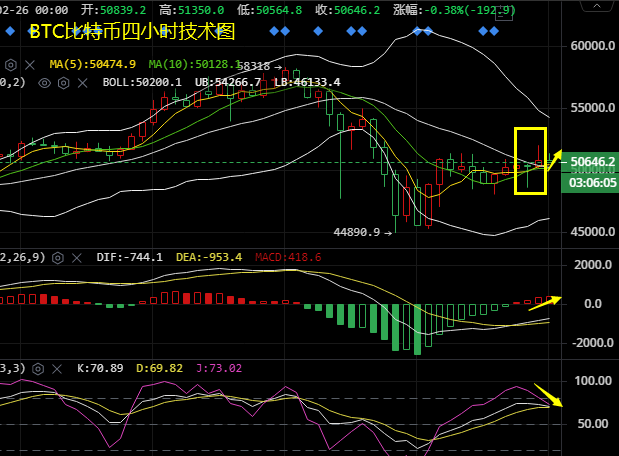Screen dimensions: 619x456
Task: Hide the BOLL indicator via eye icon
Action: click(45, 82)
